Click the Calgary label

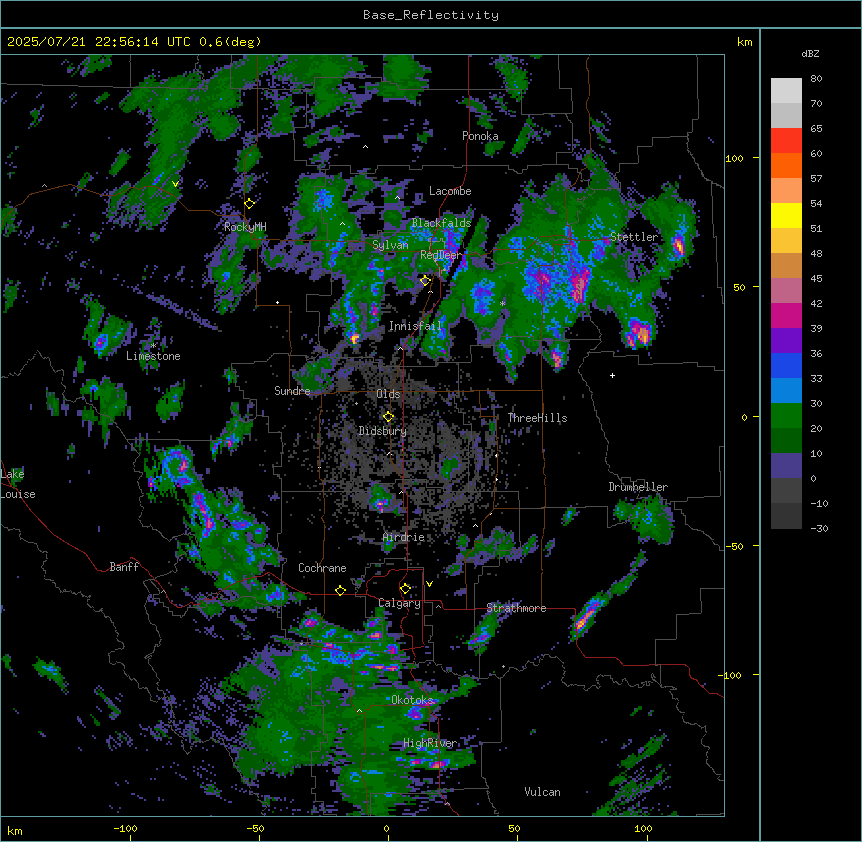click(x=399, y=603)
